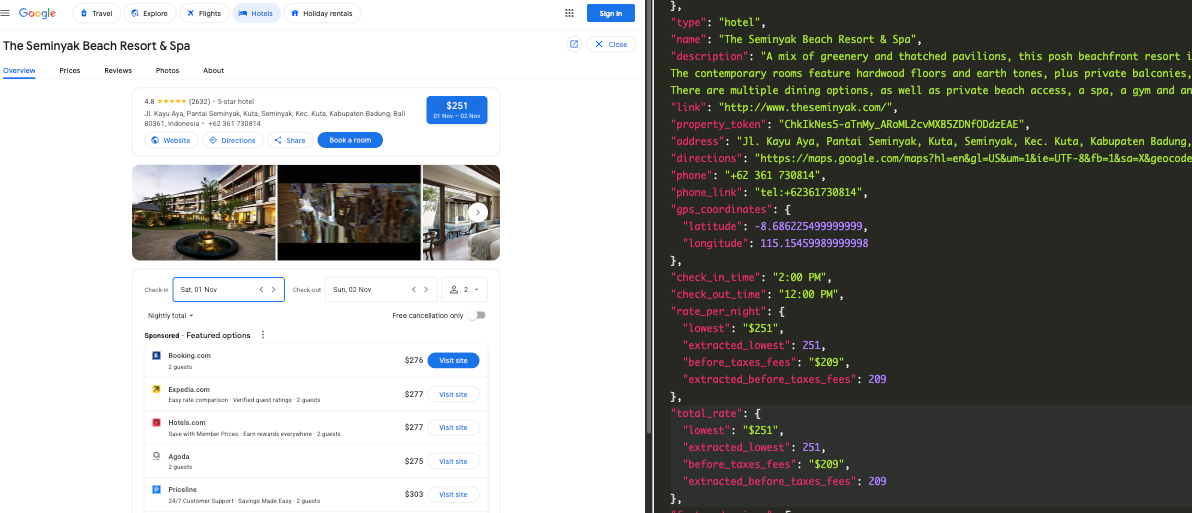
Task: Open the Directions button for the hotel
Action: click(233, 140)
